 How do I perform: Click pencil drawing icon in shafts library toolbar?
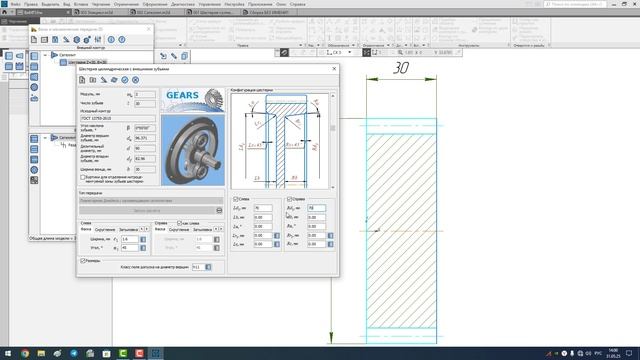(66, 40)
